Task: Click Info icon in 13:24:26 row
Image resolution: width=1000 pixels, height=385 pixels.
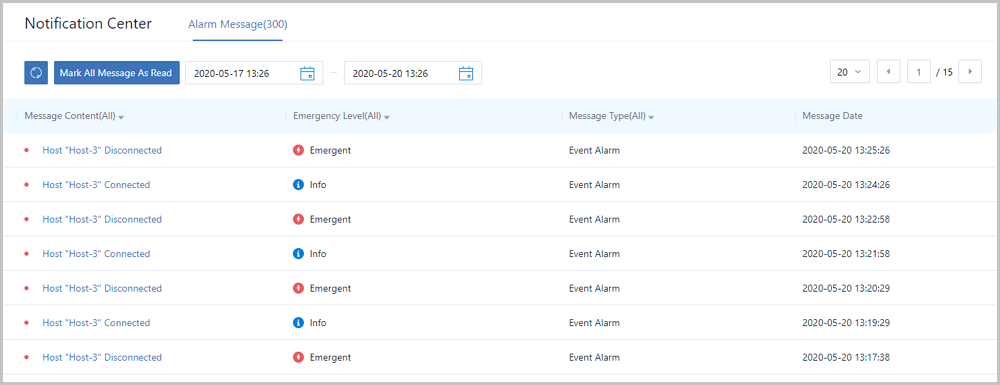Action: [298, 185]
